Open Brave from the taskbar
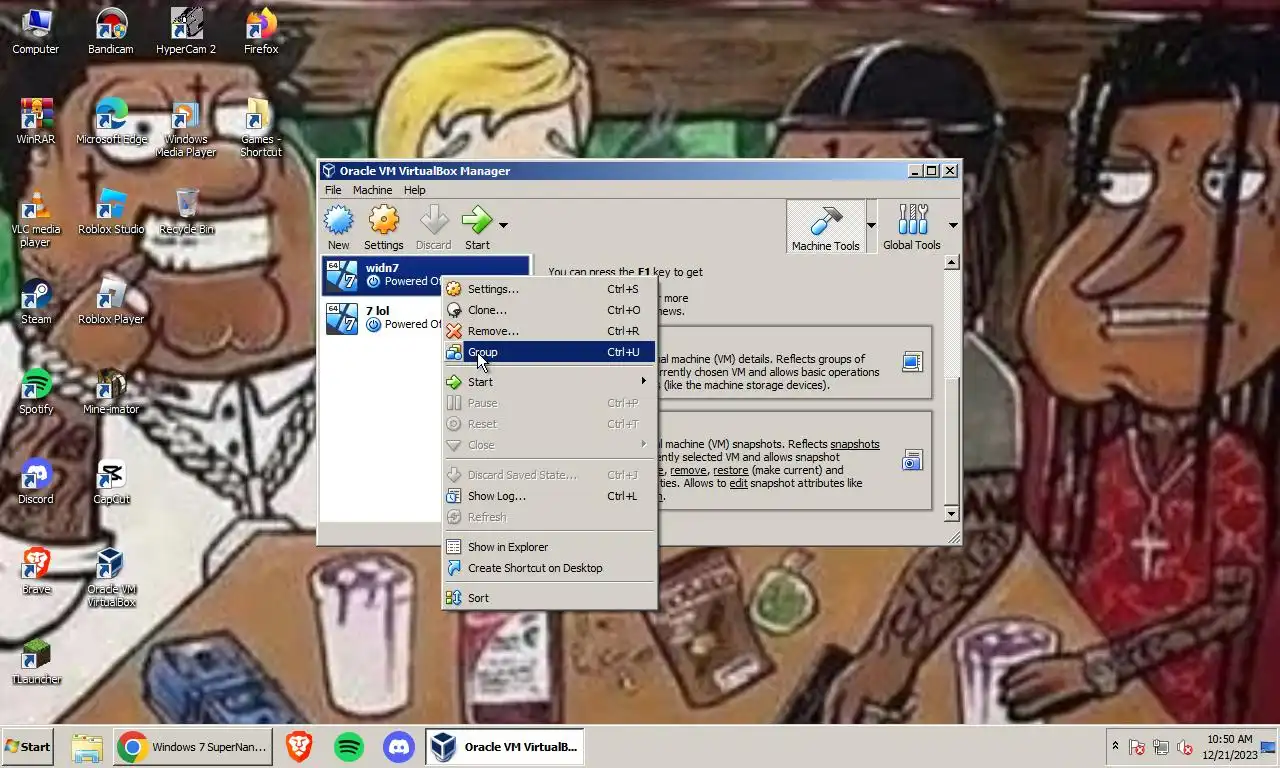Image resolution: width=1280 pixels, height=768 pixels. (x=299, y=747)
